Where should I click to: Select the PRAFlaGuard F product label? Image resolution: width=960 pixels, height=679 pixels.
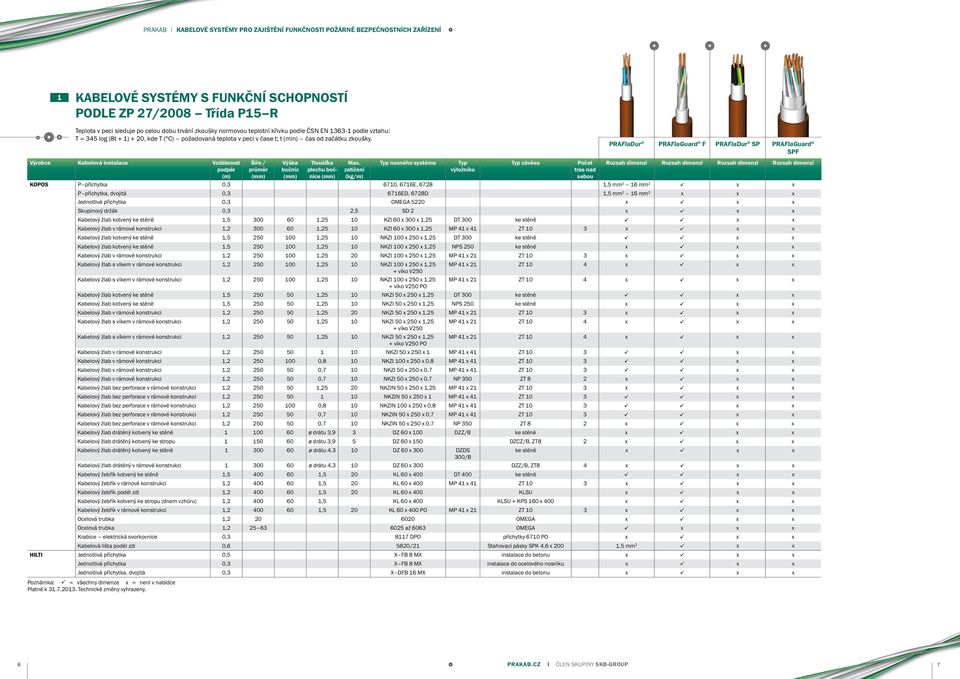pyautogui.click(x=681, y=144)
